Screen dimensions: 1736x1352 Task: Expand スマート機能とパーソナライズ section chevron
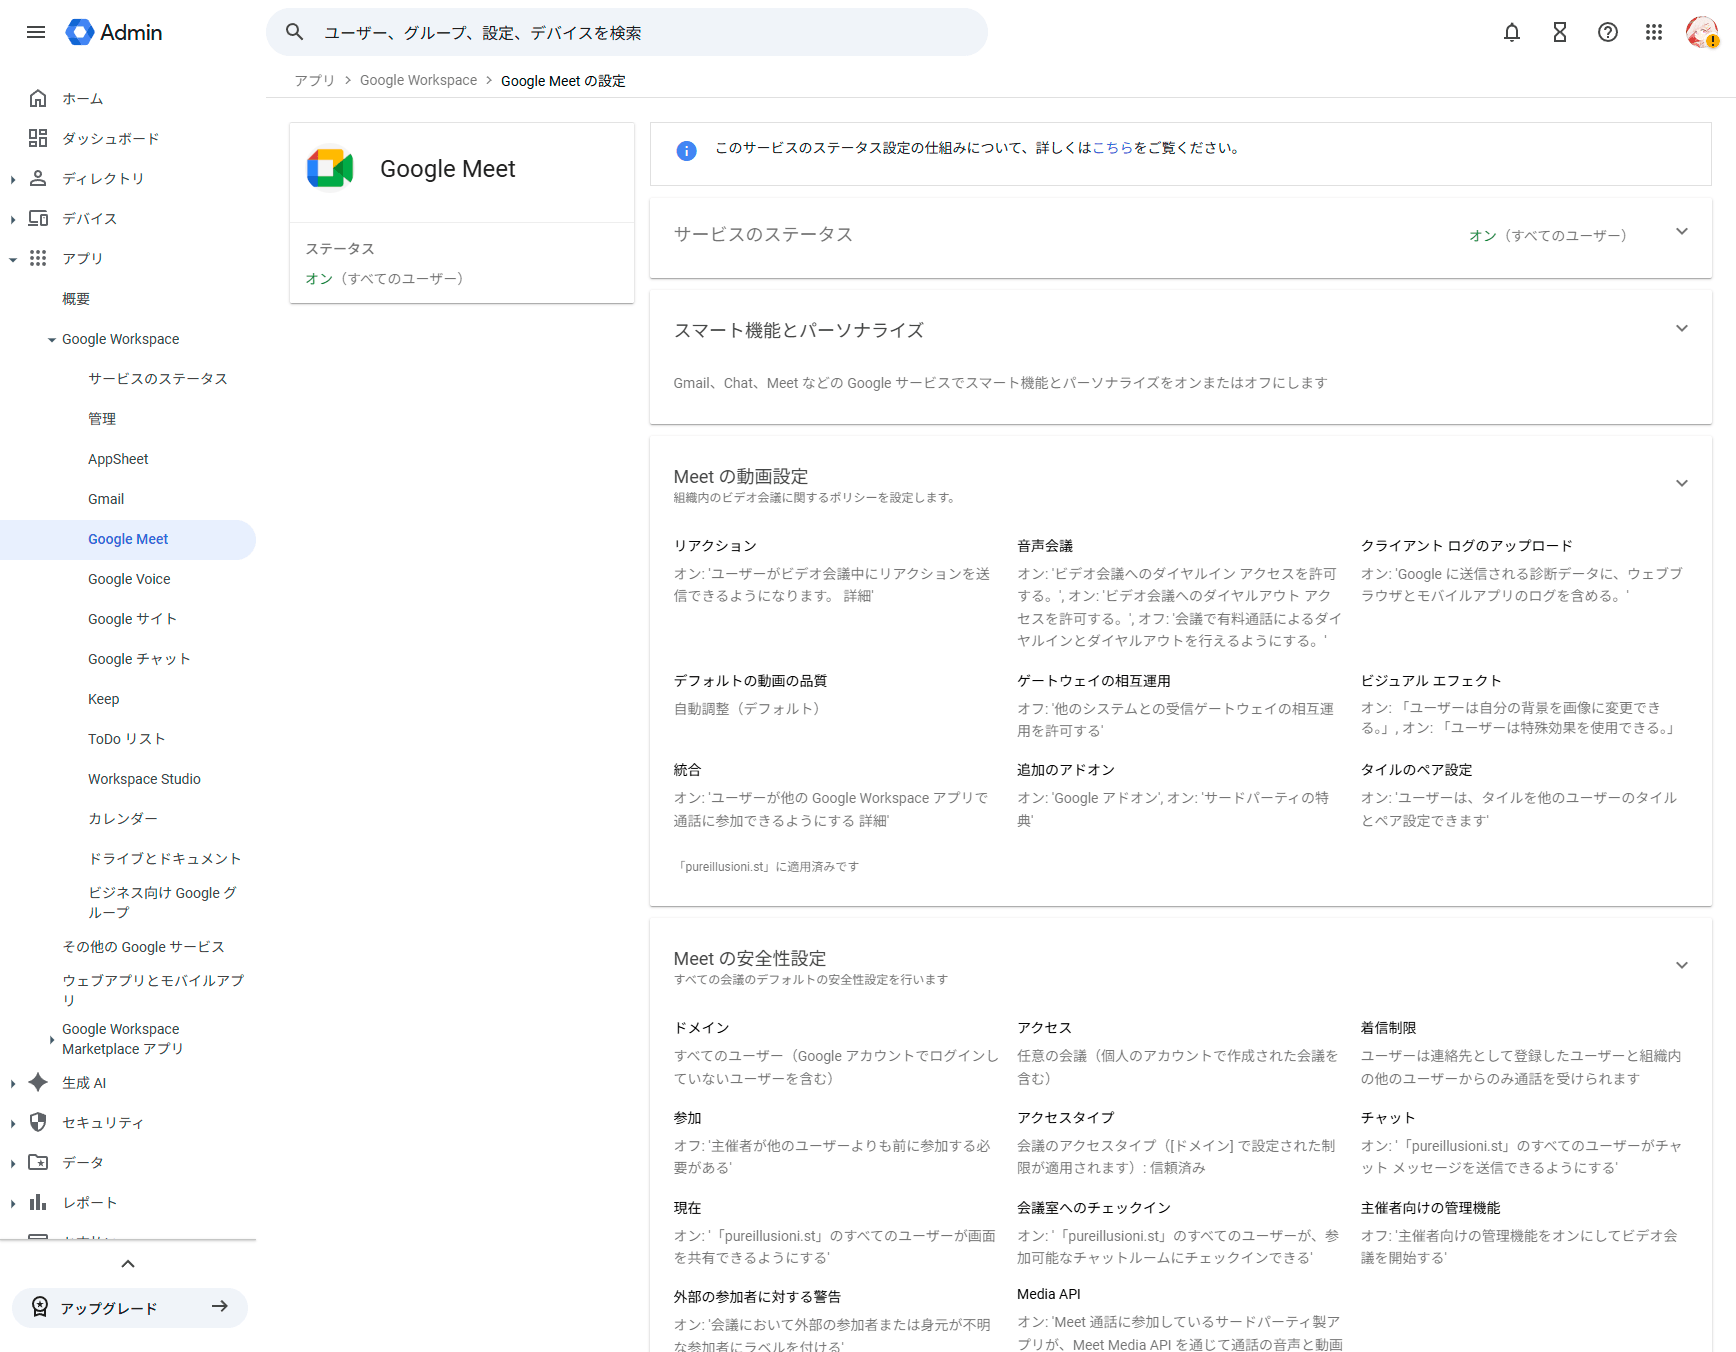[1681, 329]
